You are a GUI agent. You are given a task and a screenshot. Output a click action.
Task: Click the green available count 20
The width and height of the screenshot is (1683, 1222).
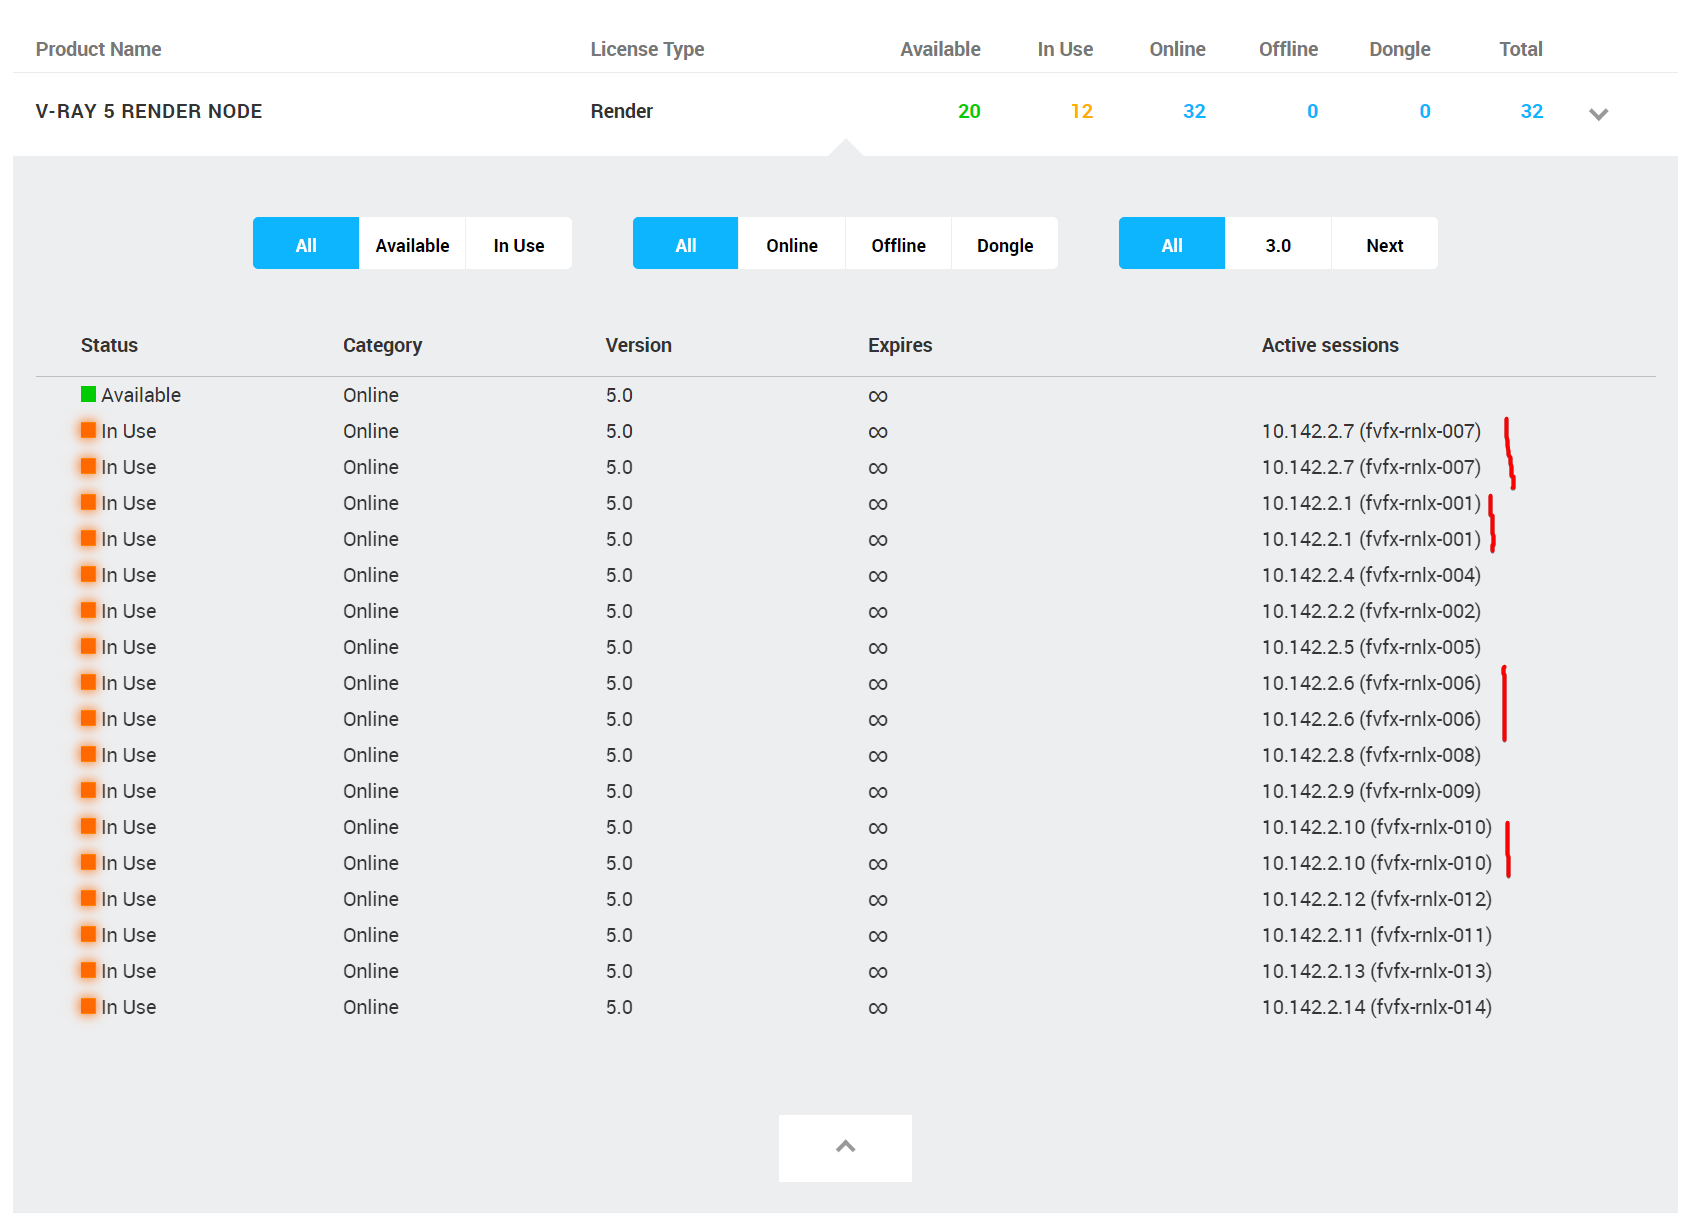tap(969, 111)
